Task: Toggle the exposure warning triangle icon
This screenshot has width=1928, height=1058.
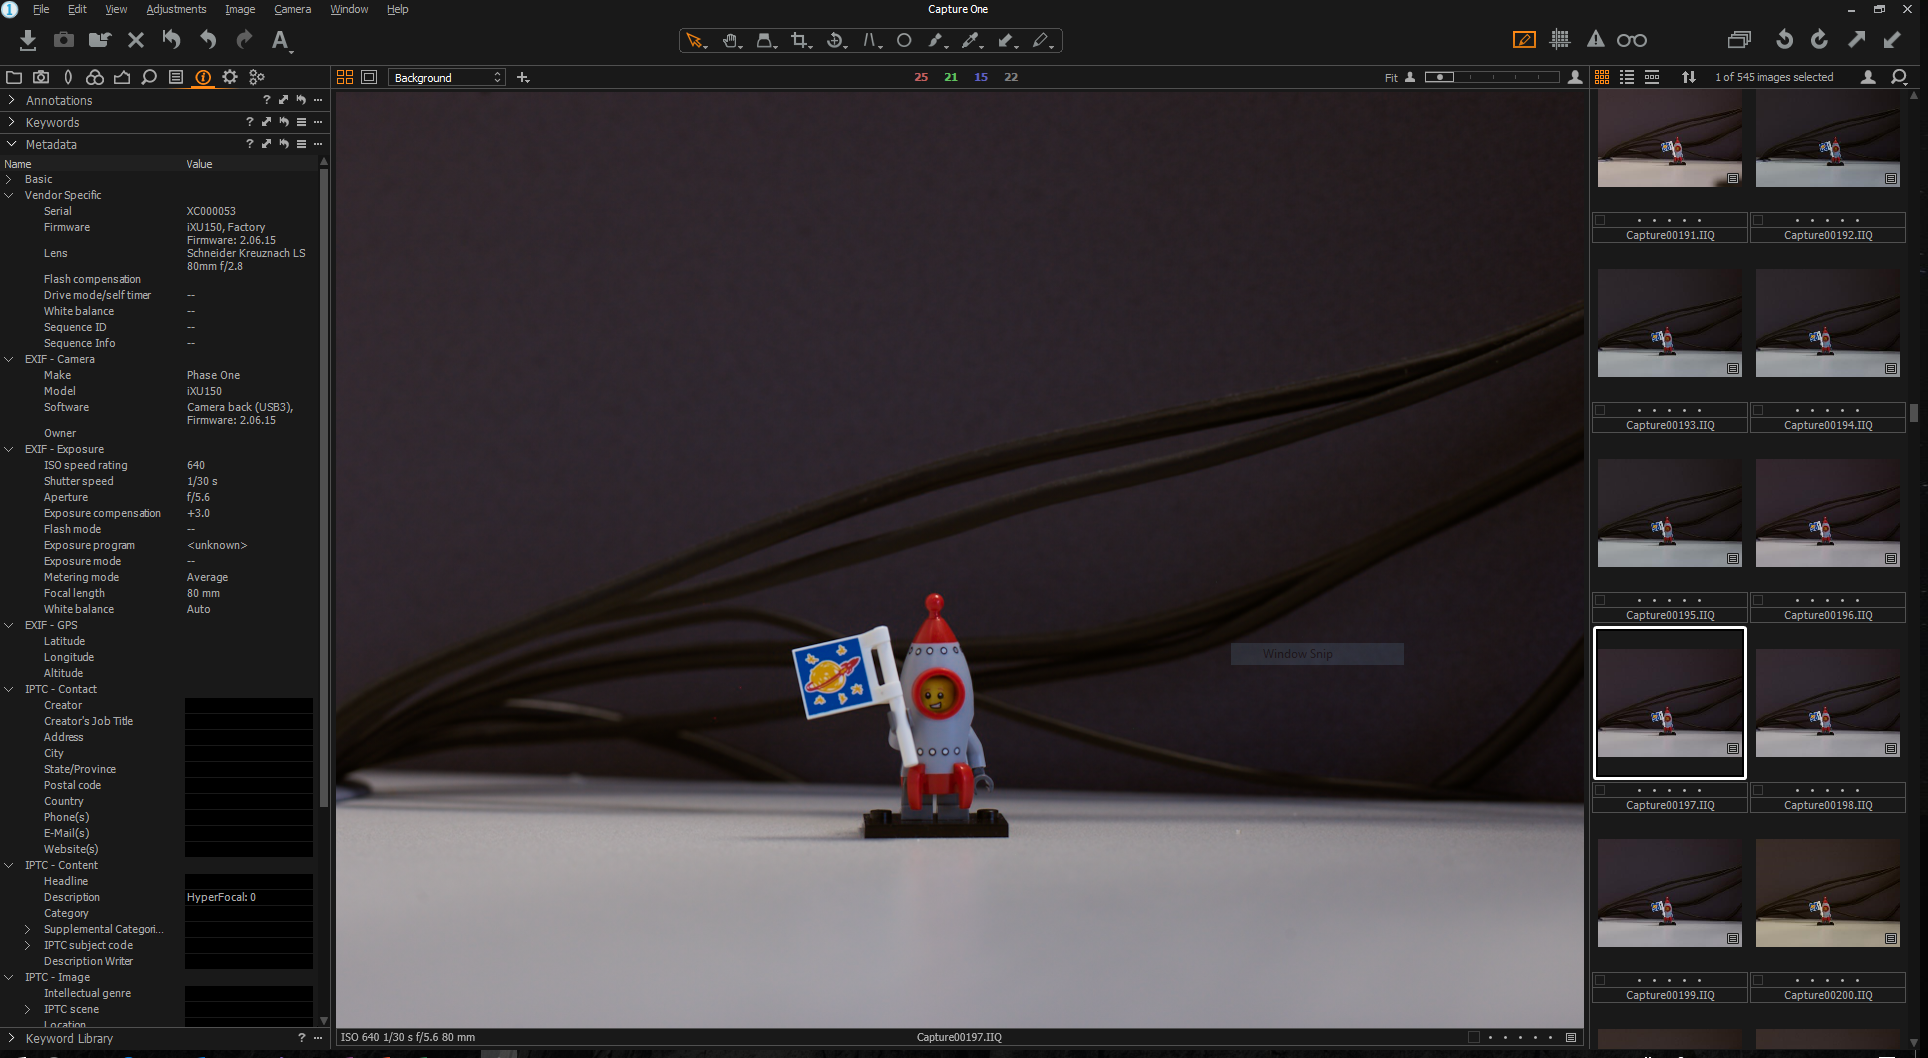Action: pyautogui.click(x=1595, y=40)
